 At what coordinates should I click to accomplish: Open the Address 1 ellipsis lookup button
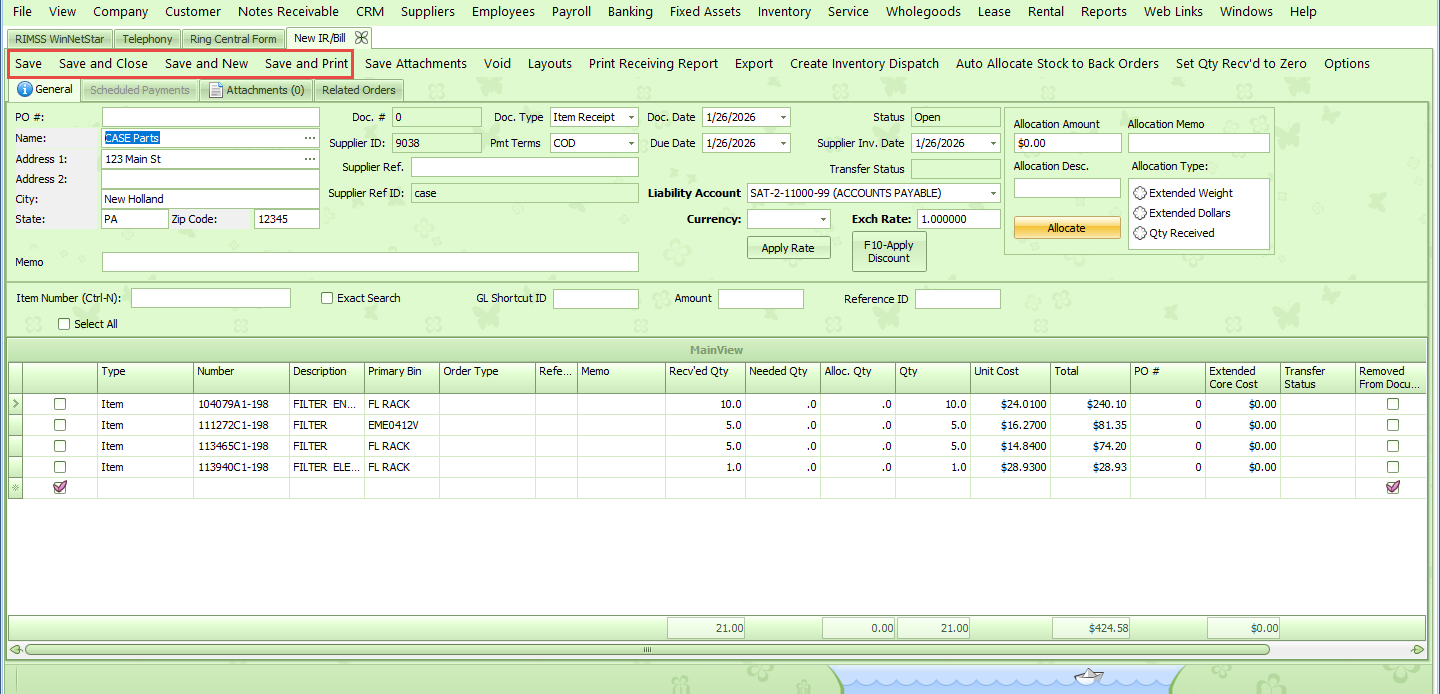[x=310, y=159]
